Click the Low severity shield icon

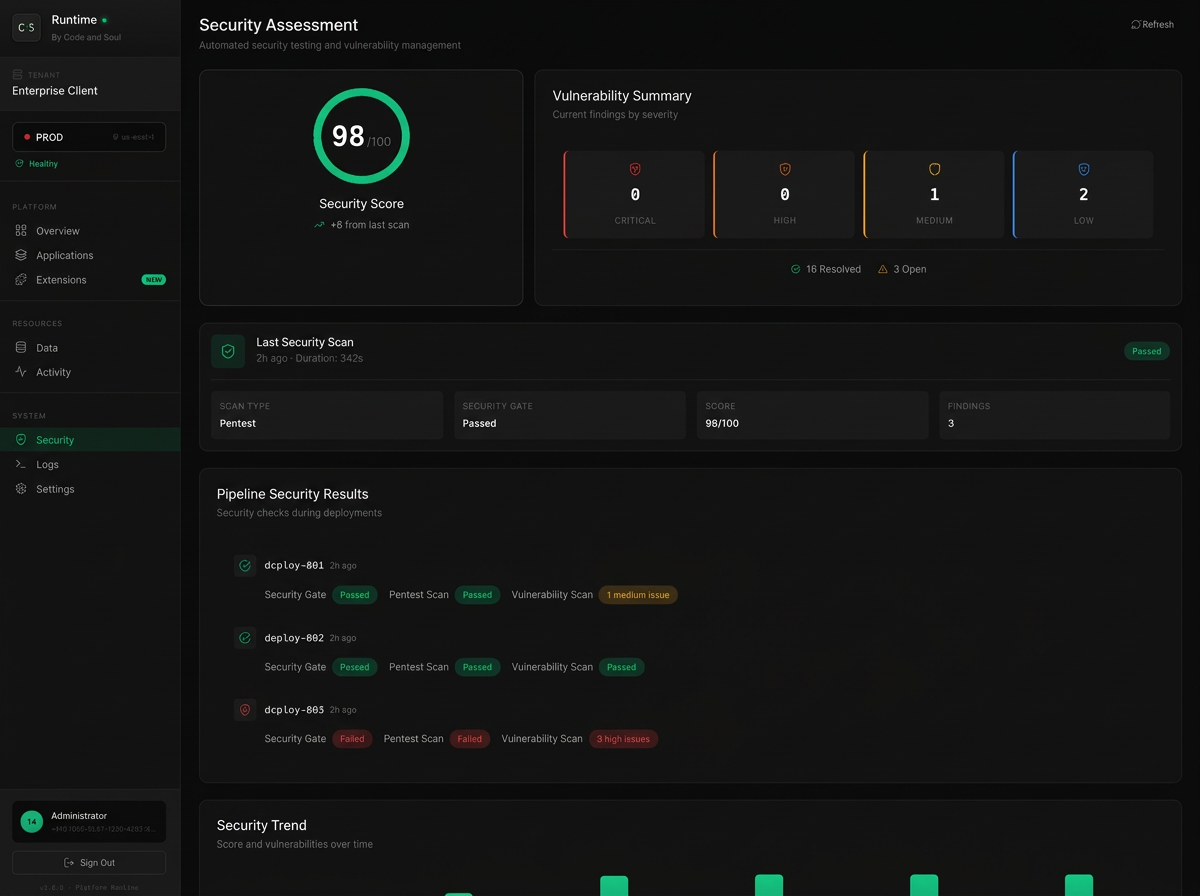pyautogui.click(x=1083, y=168)
